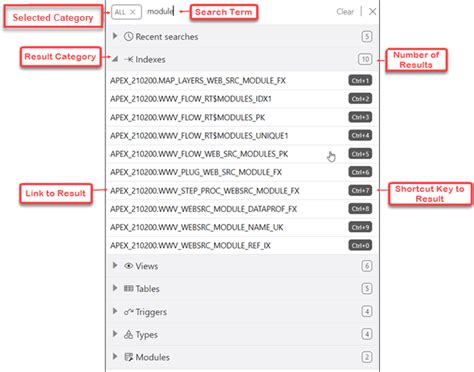Expand the Triggers result category
Viewport: 474px width, 372px height.
(x=115, y=311)
